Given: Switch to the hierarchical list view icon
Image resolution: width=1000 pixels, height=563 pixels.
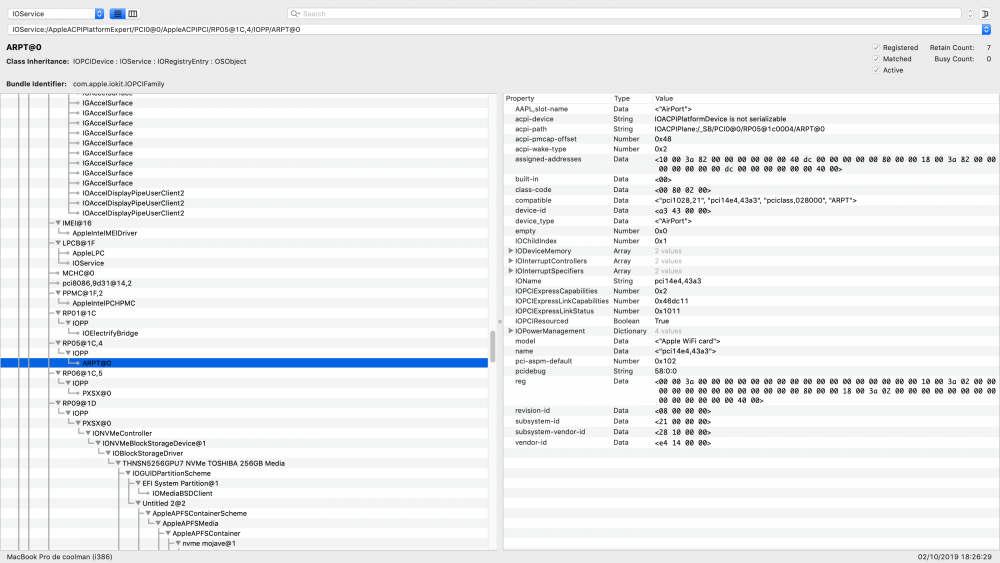Looking at the screenshot, I should [x=117, y=14].
